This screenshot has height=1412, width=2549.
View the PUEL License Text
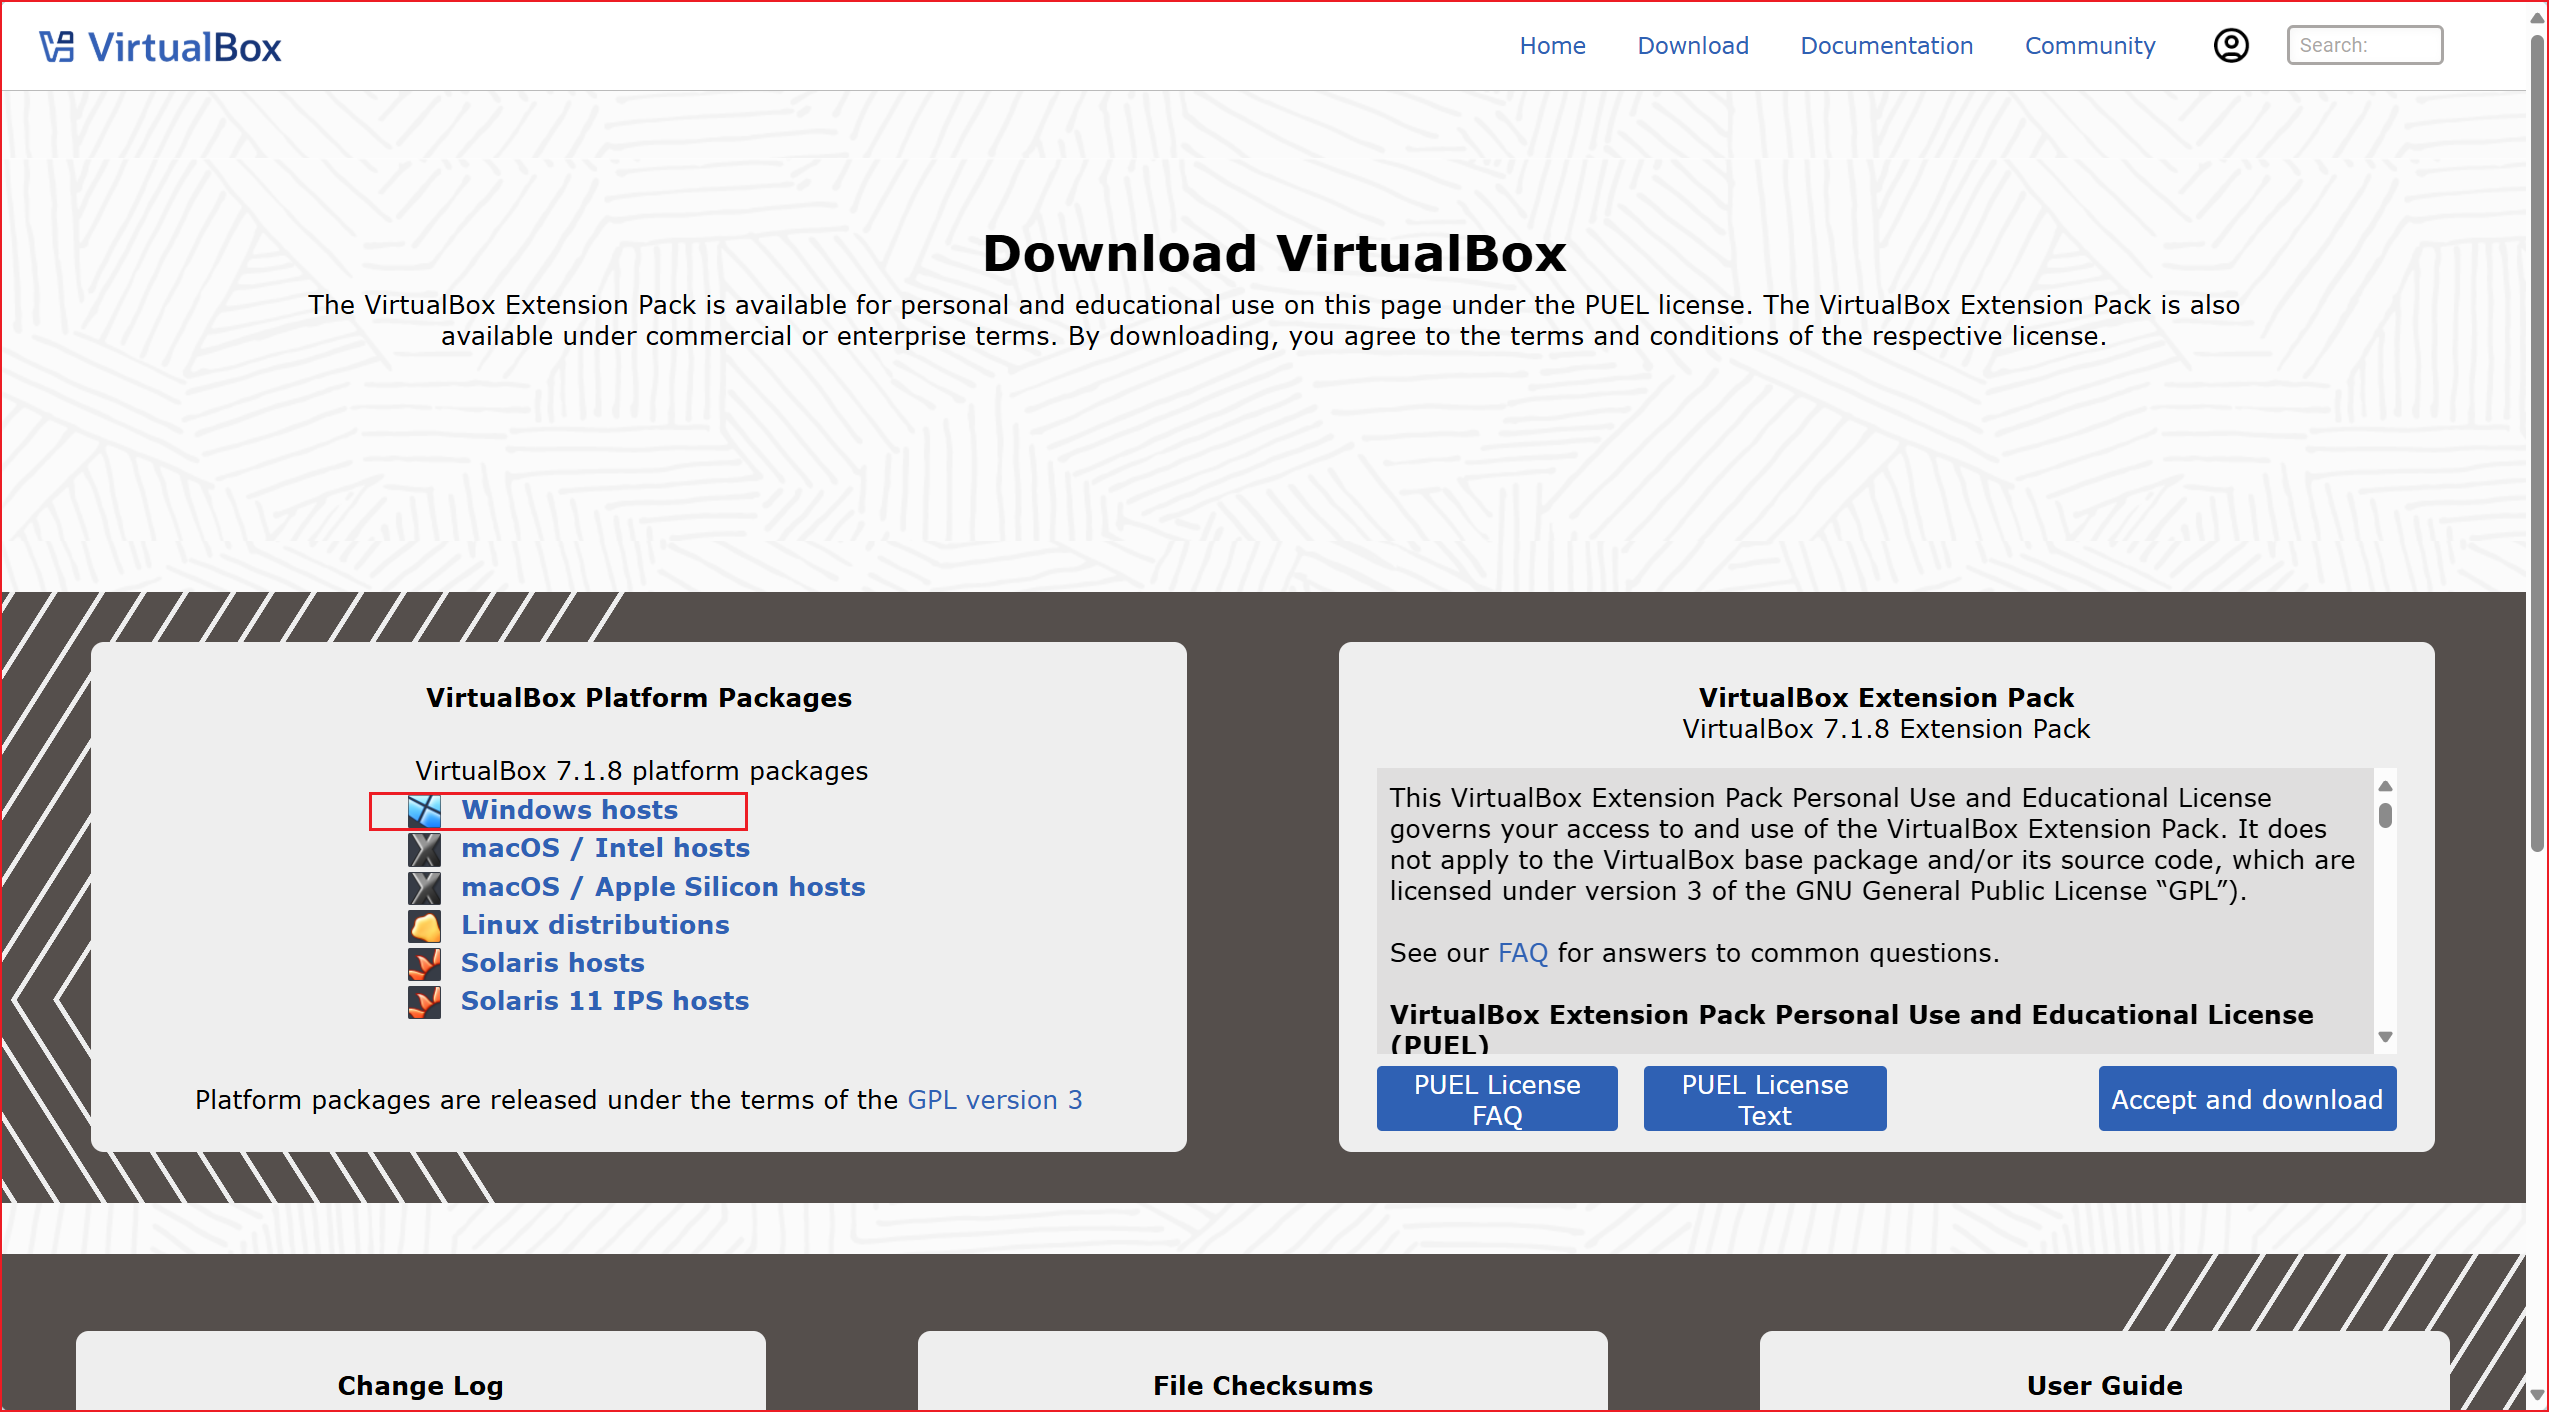1764,1099
